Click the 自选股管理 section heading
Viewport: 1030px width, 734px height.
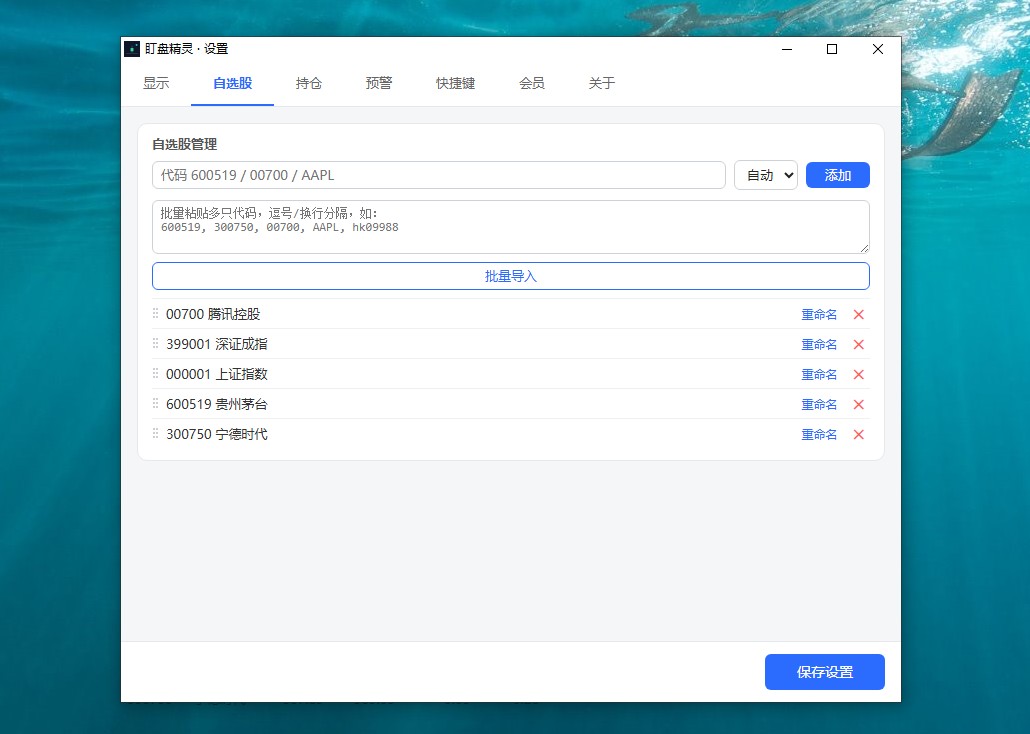pos(185,144)
